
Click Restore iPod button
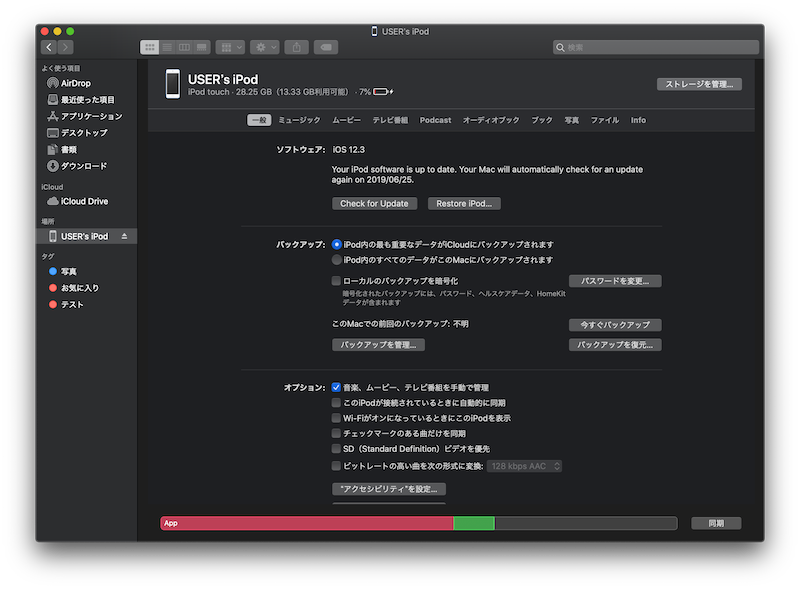(x=464, y=204)
